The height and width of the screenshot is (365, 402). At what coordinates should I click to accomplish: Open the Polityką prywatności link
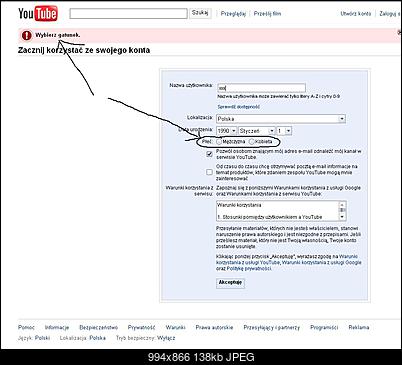pyautogui.click(x=249, y=268)
